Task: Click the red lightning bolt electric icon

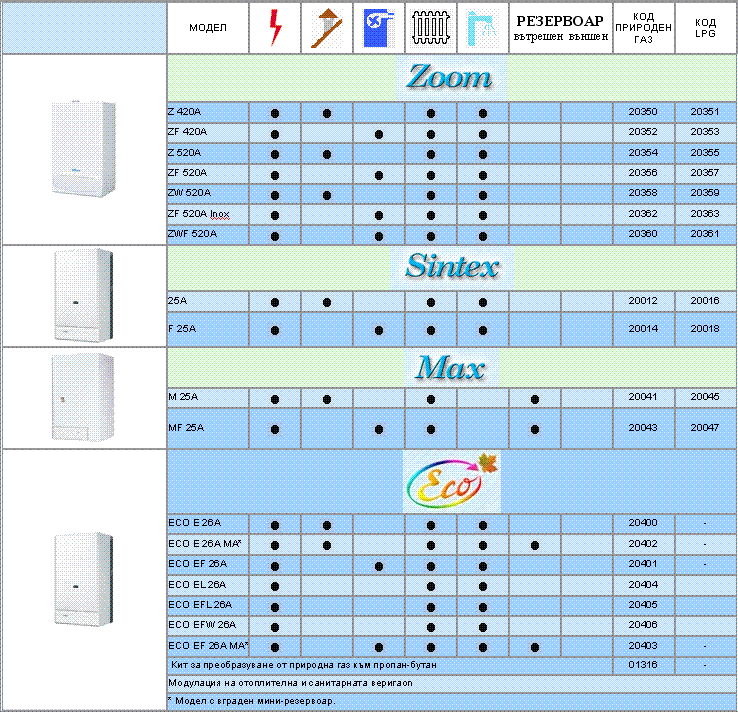Action: click(x=275, y=28)
